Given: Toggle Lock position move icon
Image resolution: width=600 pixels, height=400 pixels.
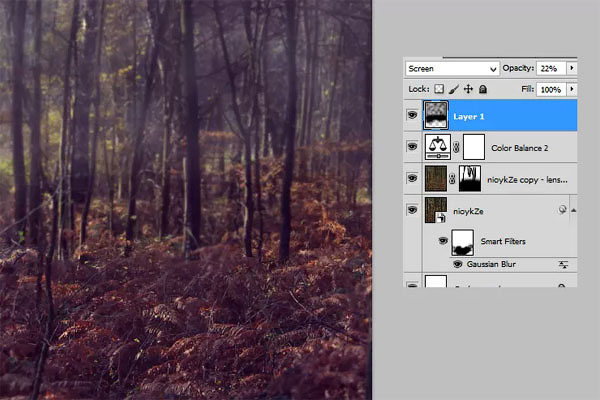Looking at the screenshot, I should point(468,89).
